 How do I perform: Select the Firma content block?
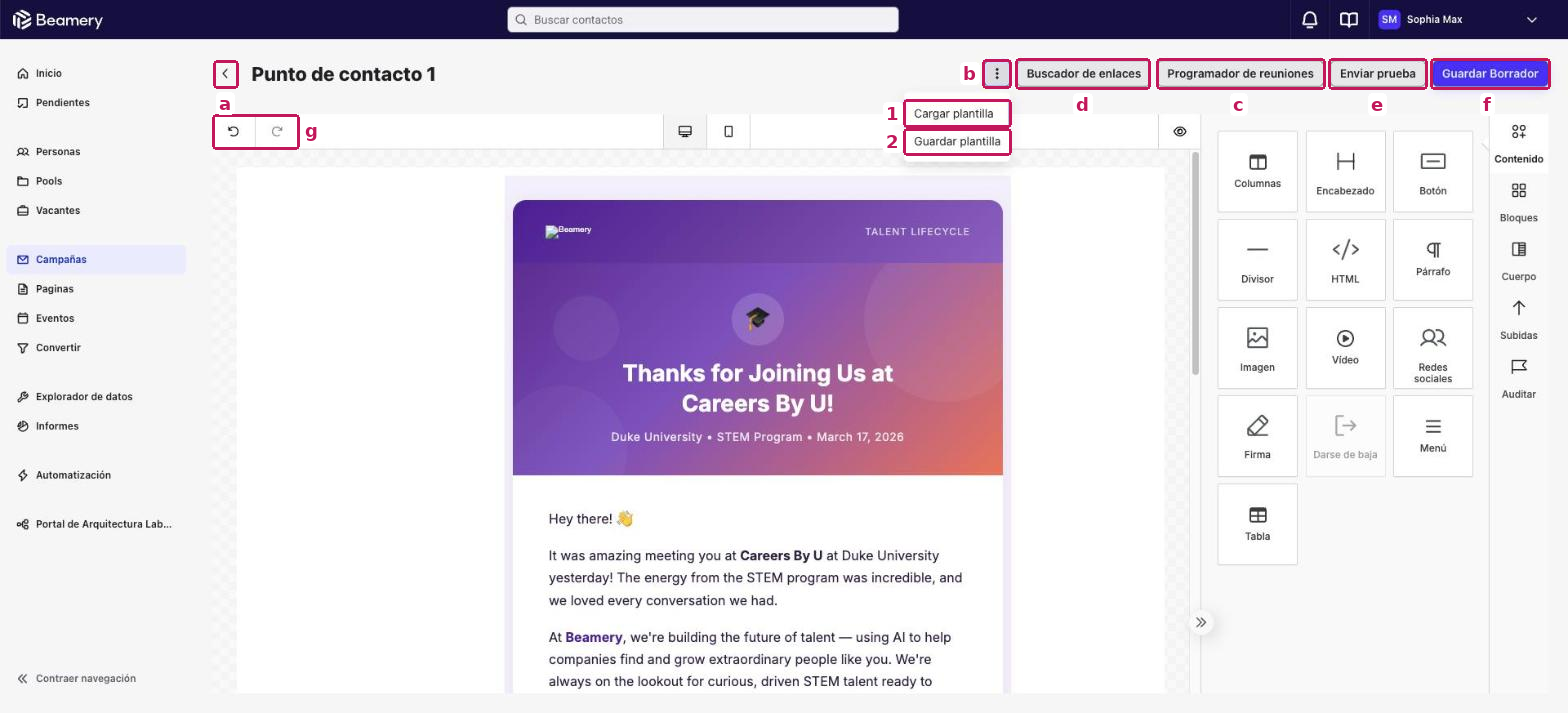coord(1257,435)
